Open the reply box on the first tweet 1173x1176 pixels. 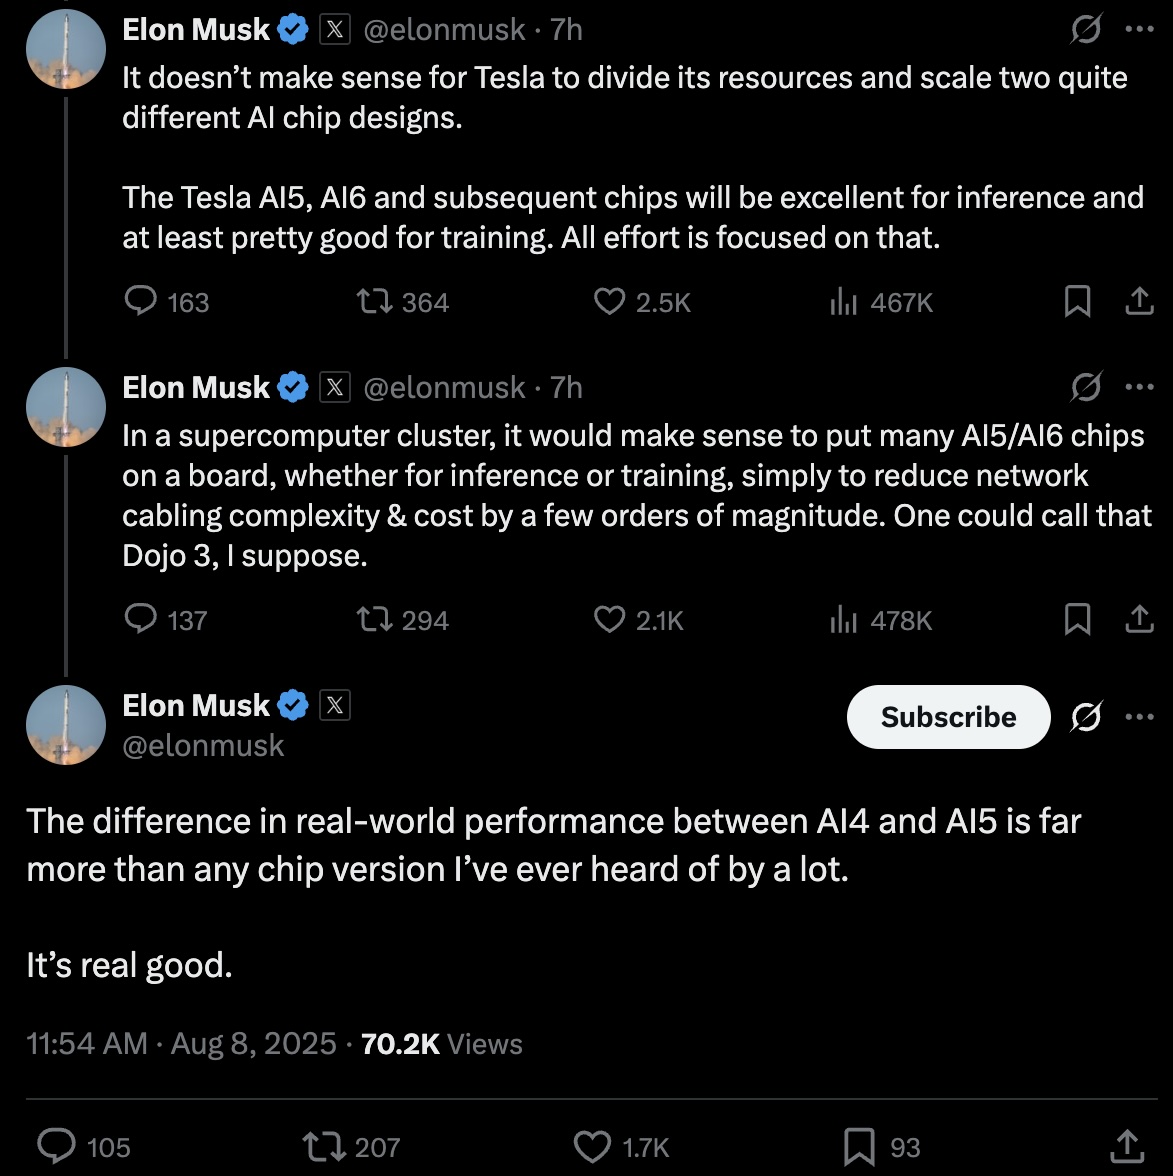pyautogui.click(x=140, y=301)
